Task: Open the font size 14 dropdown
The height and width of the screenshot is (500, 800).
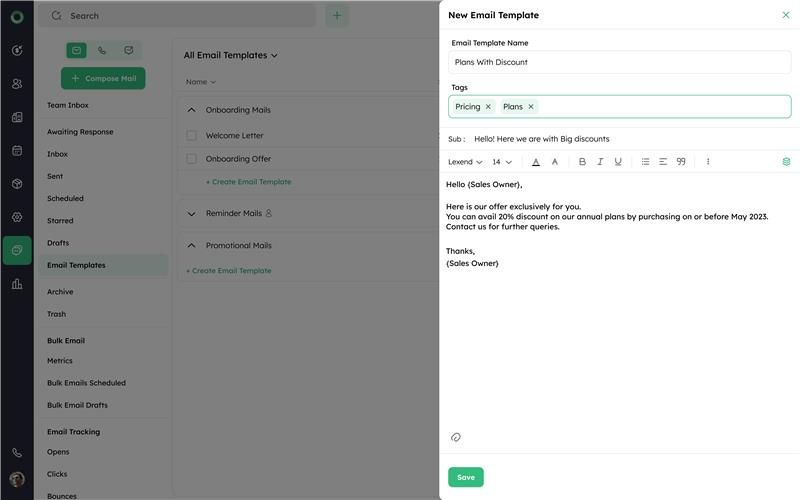Action: (x=502, y=162)
